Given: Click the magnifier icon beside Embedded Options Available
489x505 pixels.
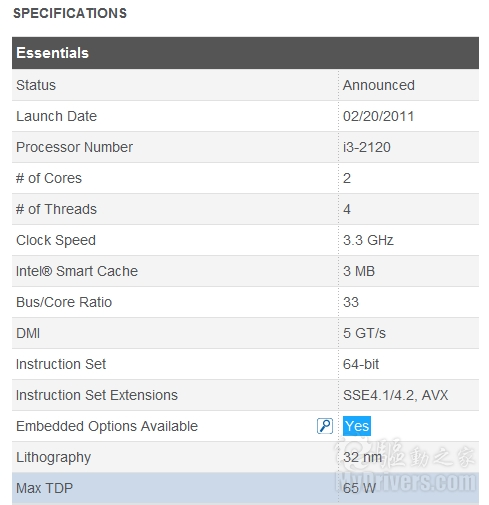Looking at the screenshot, I should click(324, 426).
